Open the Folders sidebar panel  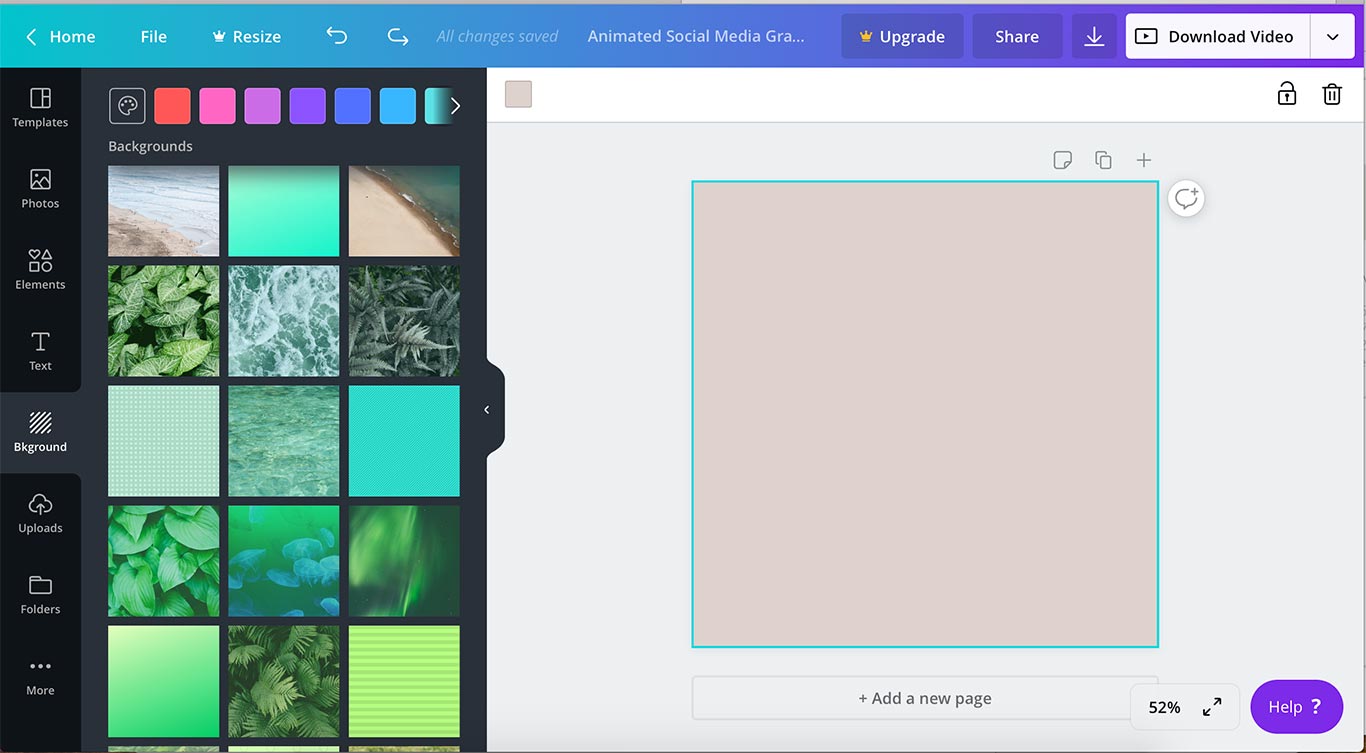tap(40, 594)
